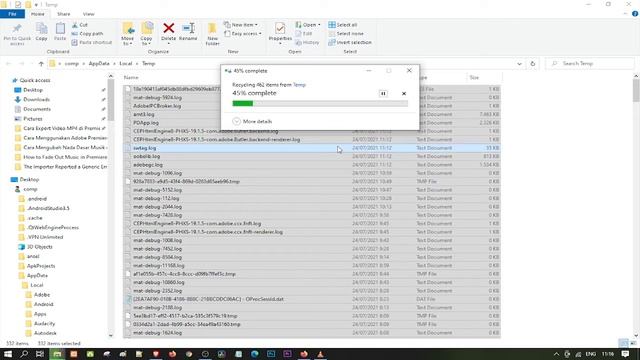
Task: Click the taskbar Search icon
Action: [x=24, y=354]
